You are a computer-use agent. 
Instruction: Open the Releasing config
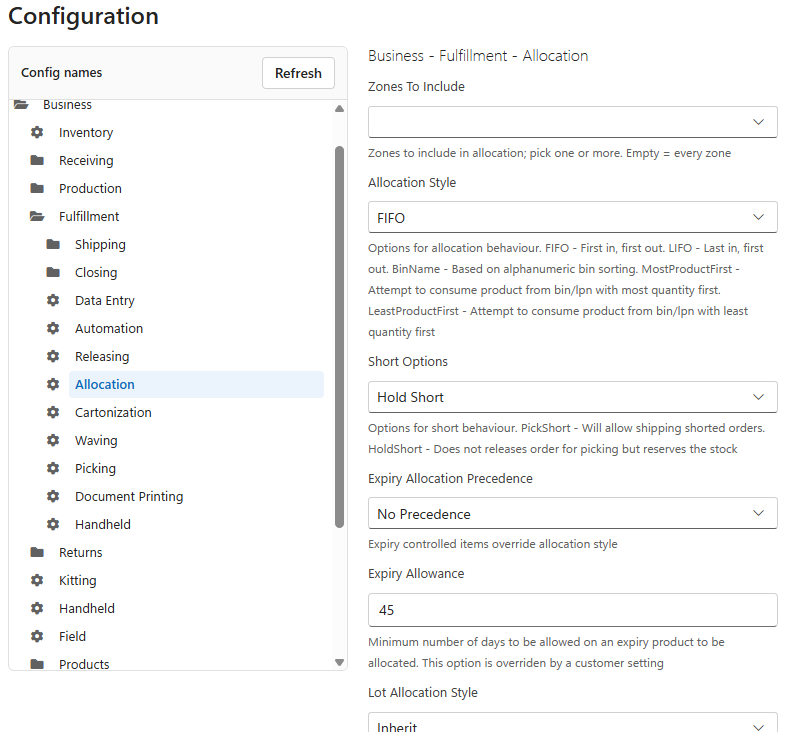pos(102,356)
